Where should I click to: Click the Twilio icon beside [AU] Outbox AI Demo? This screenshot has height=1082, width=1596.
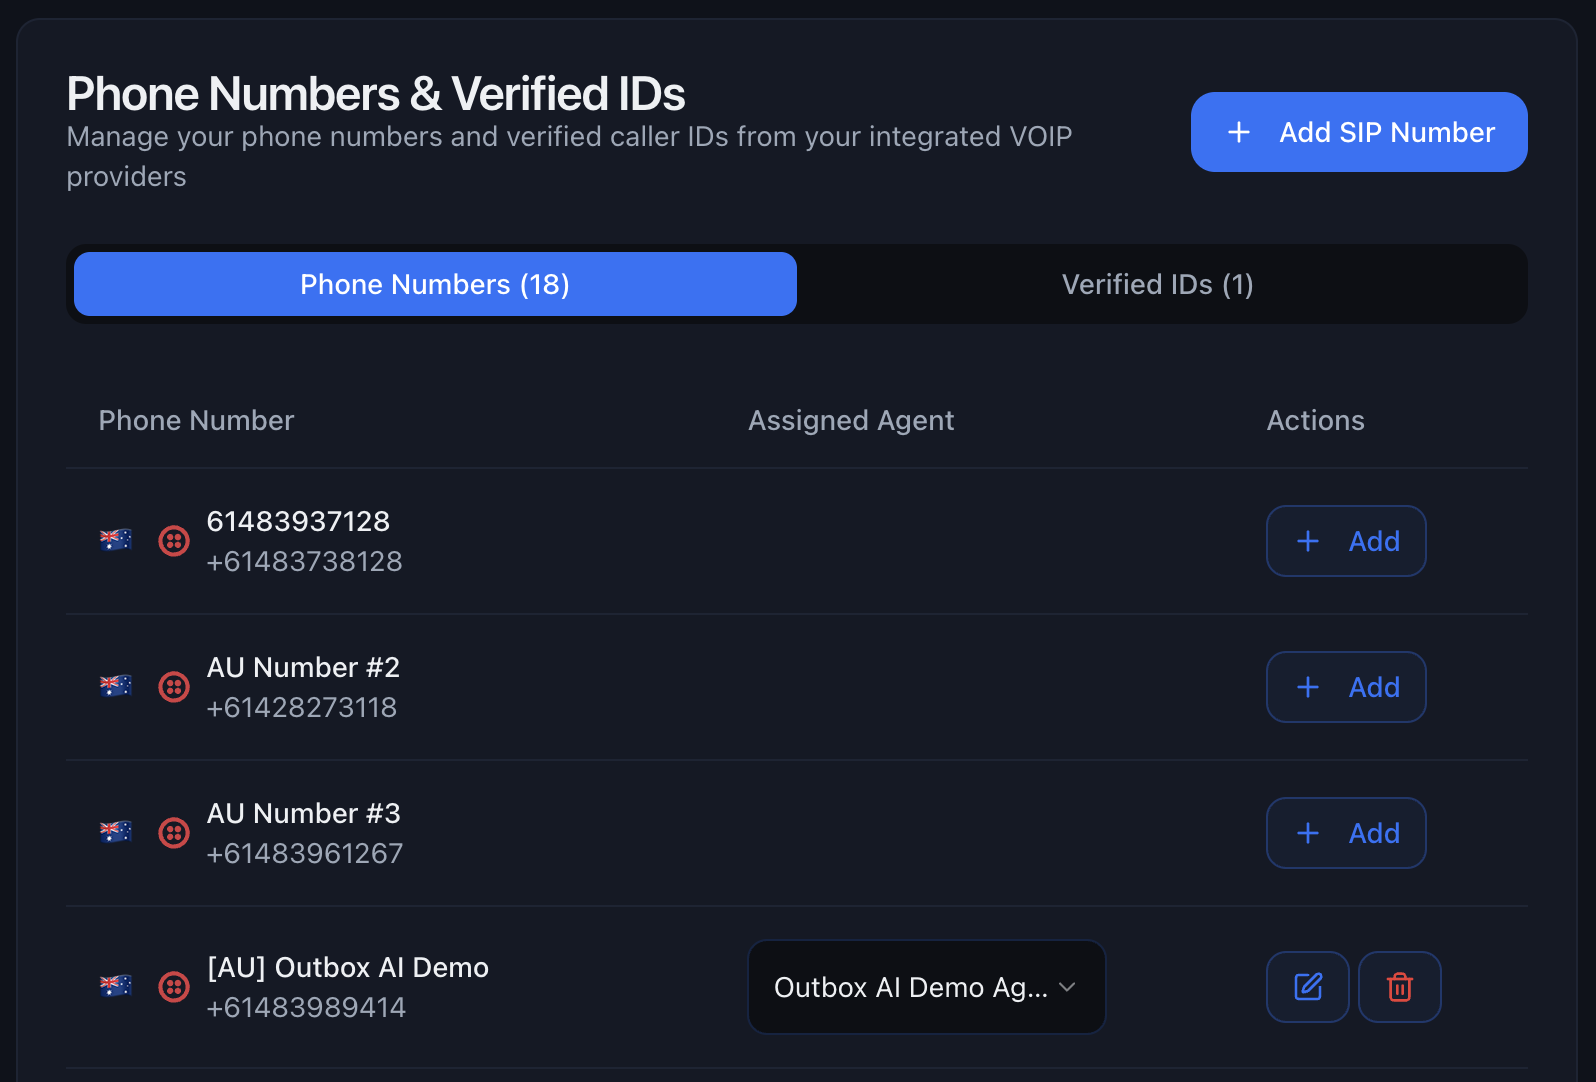point(173,987)
